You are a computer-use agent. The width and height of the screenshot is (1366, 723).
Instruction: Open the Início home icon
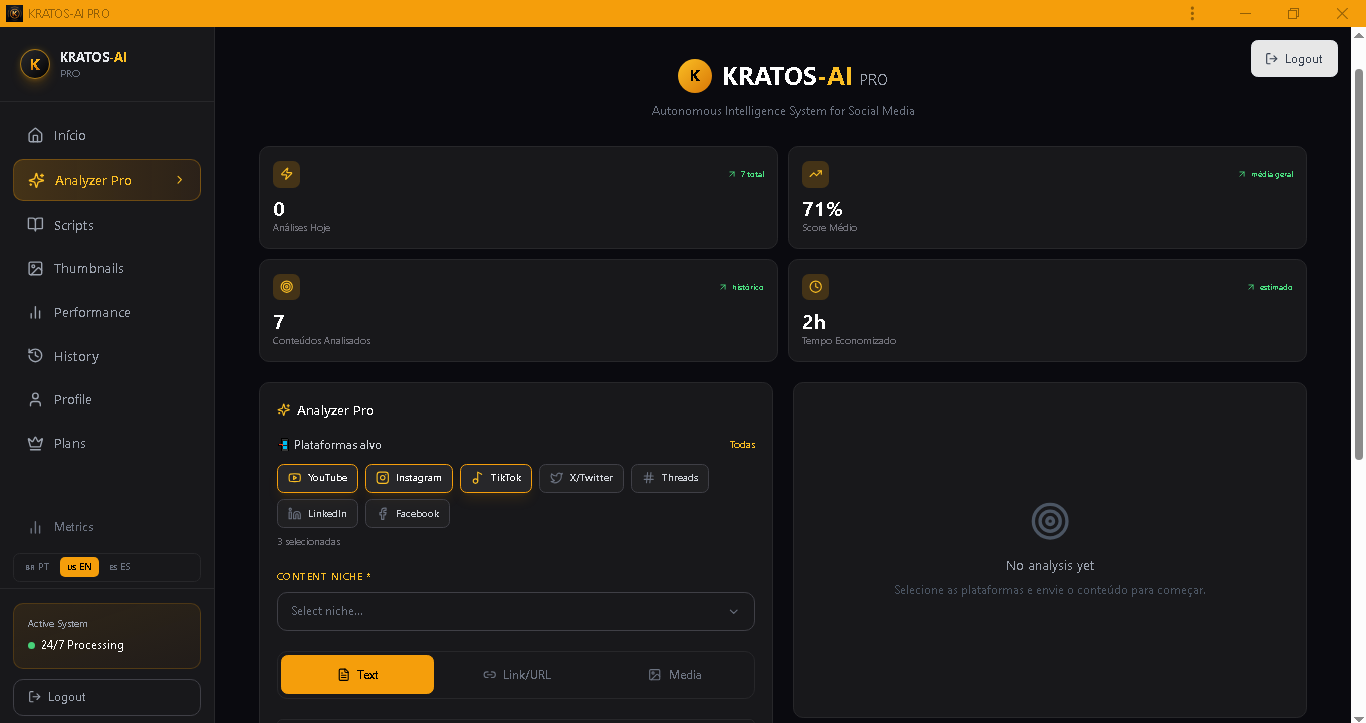34,135
